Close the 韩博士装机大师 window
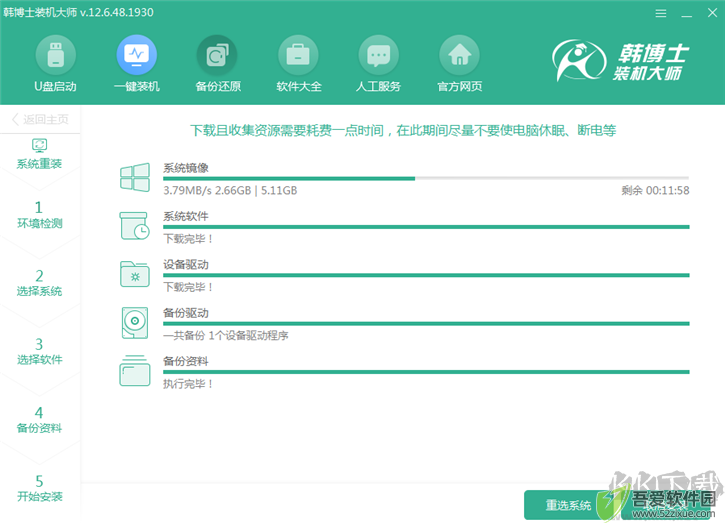The width and height of the screenshot is (725, 523). pyautogui.click(x=713, y=13)
